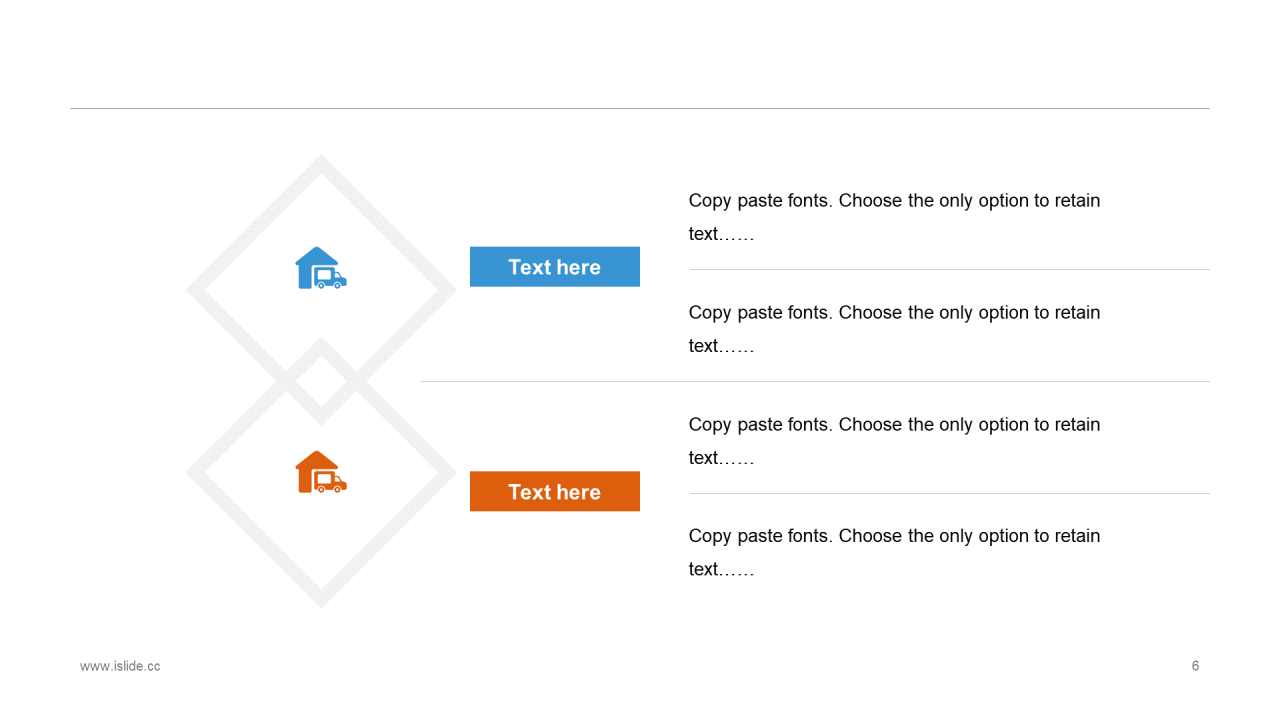The width and height of the screenshot is (1280, 720).
Task: Select the third Copy paste fonts paragraph
Action: coord(895,441)
